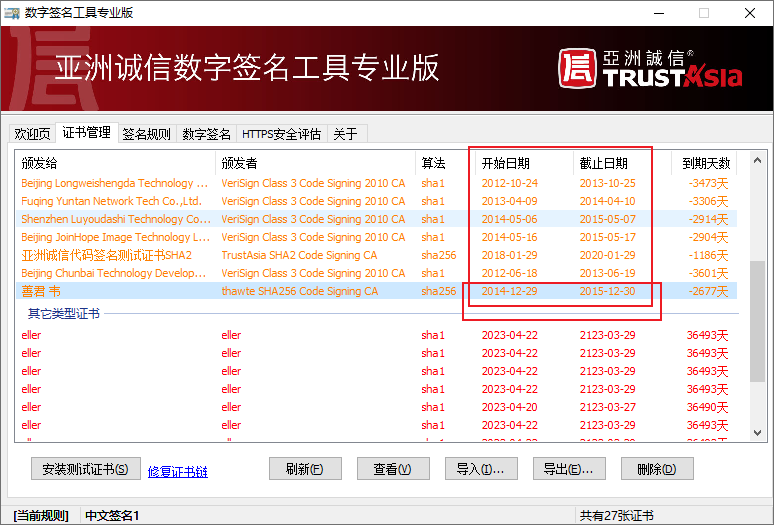Image resolution: width=774 pixels, height=525 pixels.
Task: Click the [当前规则] status bar label
Action: (40, 516)
